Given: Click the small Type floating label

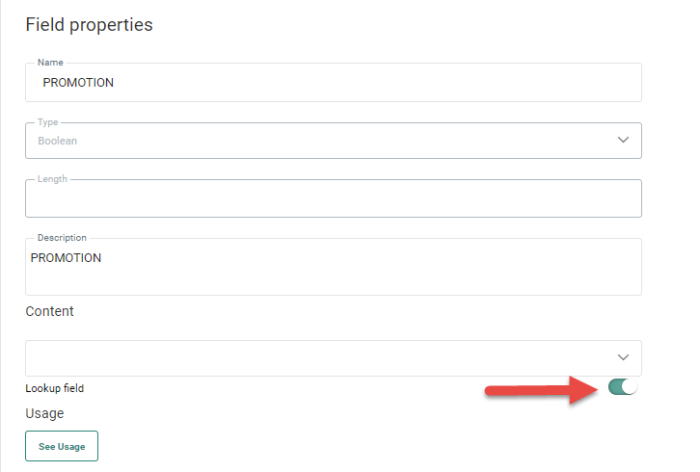Looking at the screenshot, I should coord(48,121).
